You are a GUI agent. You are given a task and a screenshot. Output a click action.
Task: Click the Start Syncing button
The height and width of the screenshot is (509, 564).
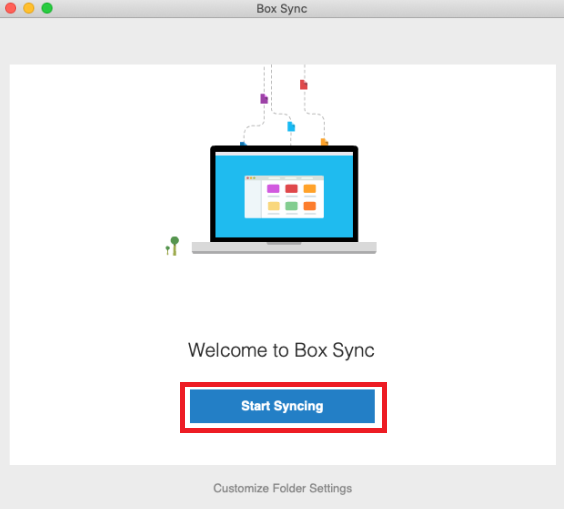pyautogui.click(x=282, y=406)
